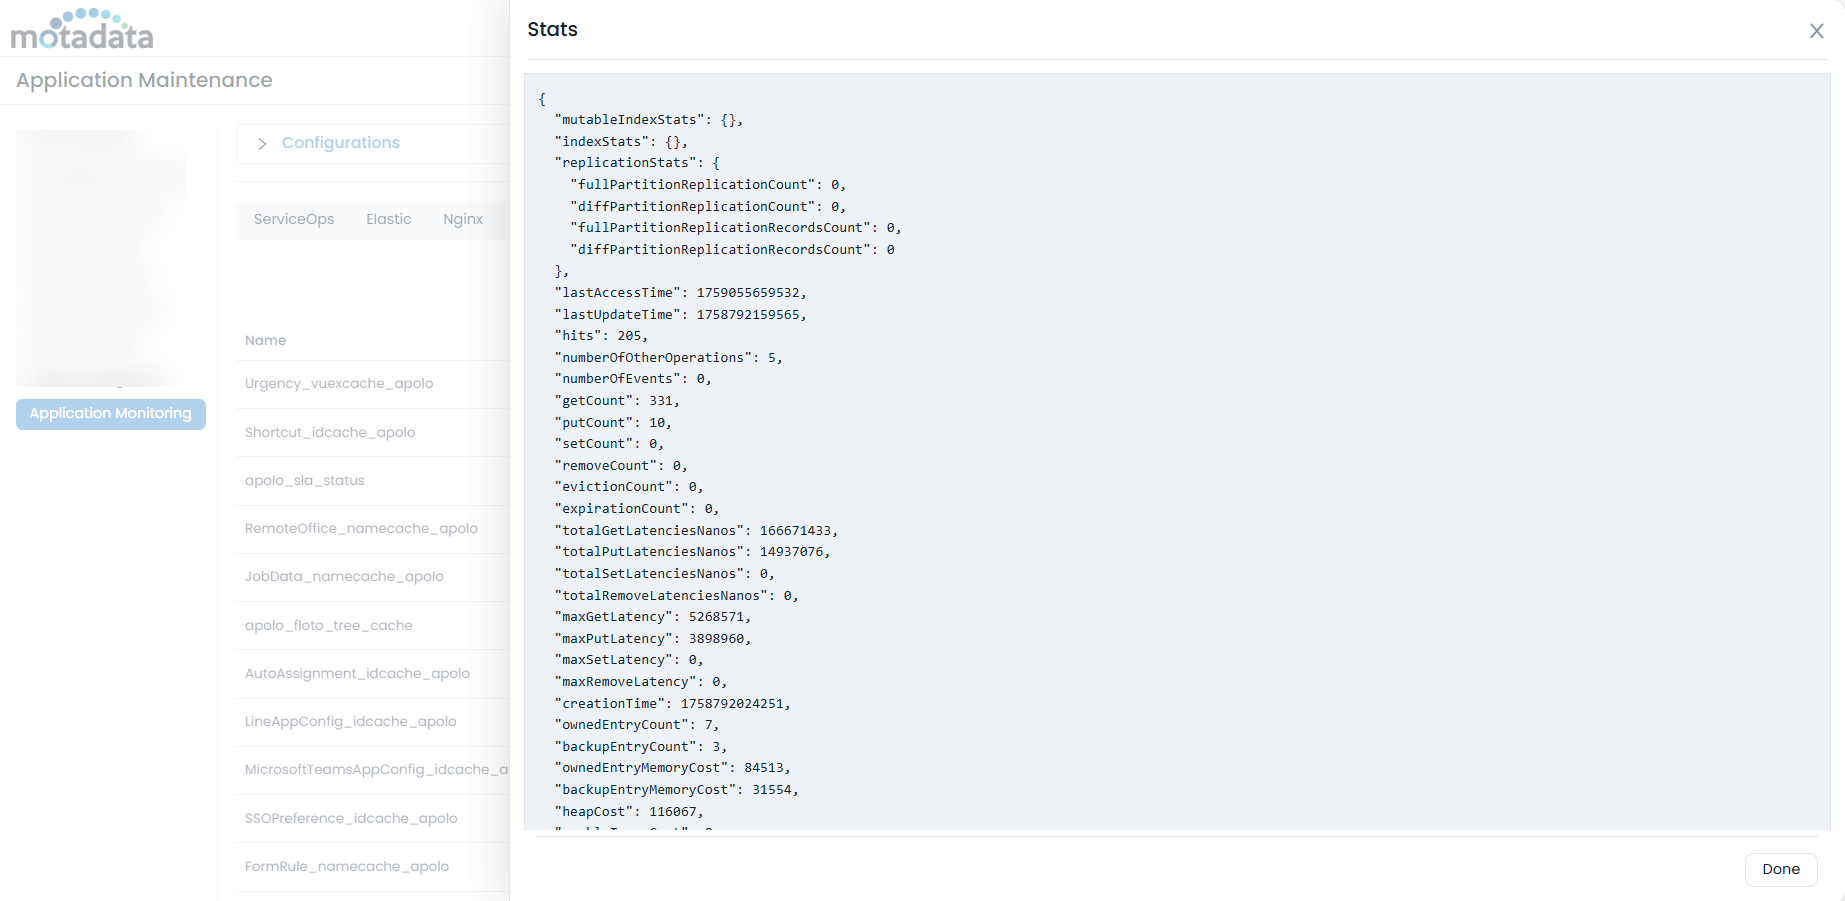Switch to the Elastic tab
Viewport: 1845px width, 901px height.
tap(389, 219)
